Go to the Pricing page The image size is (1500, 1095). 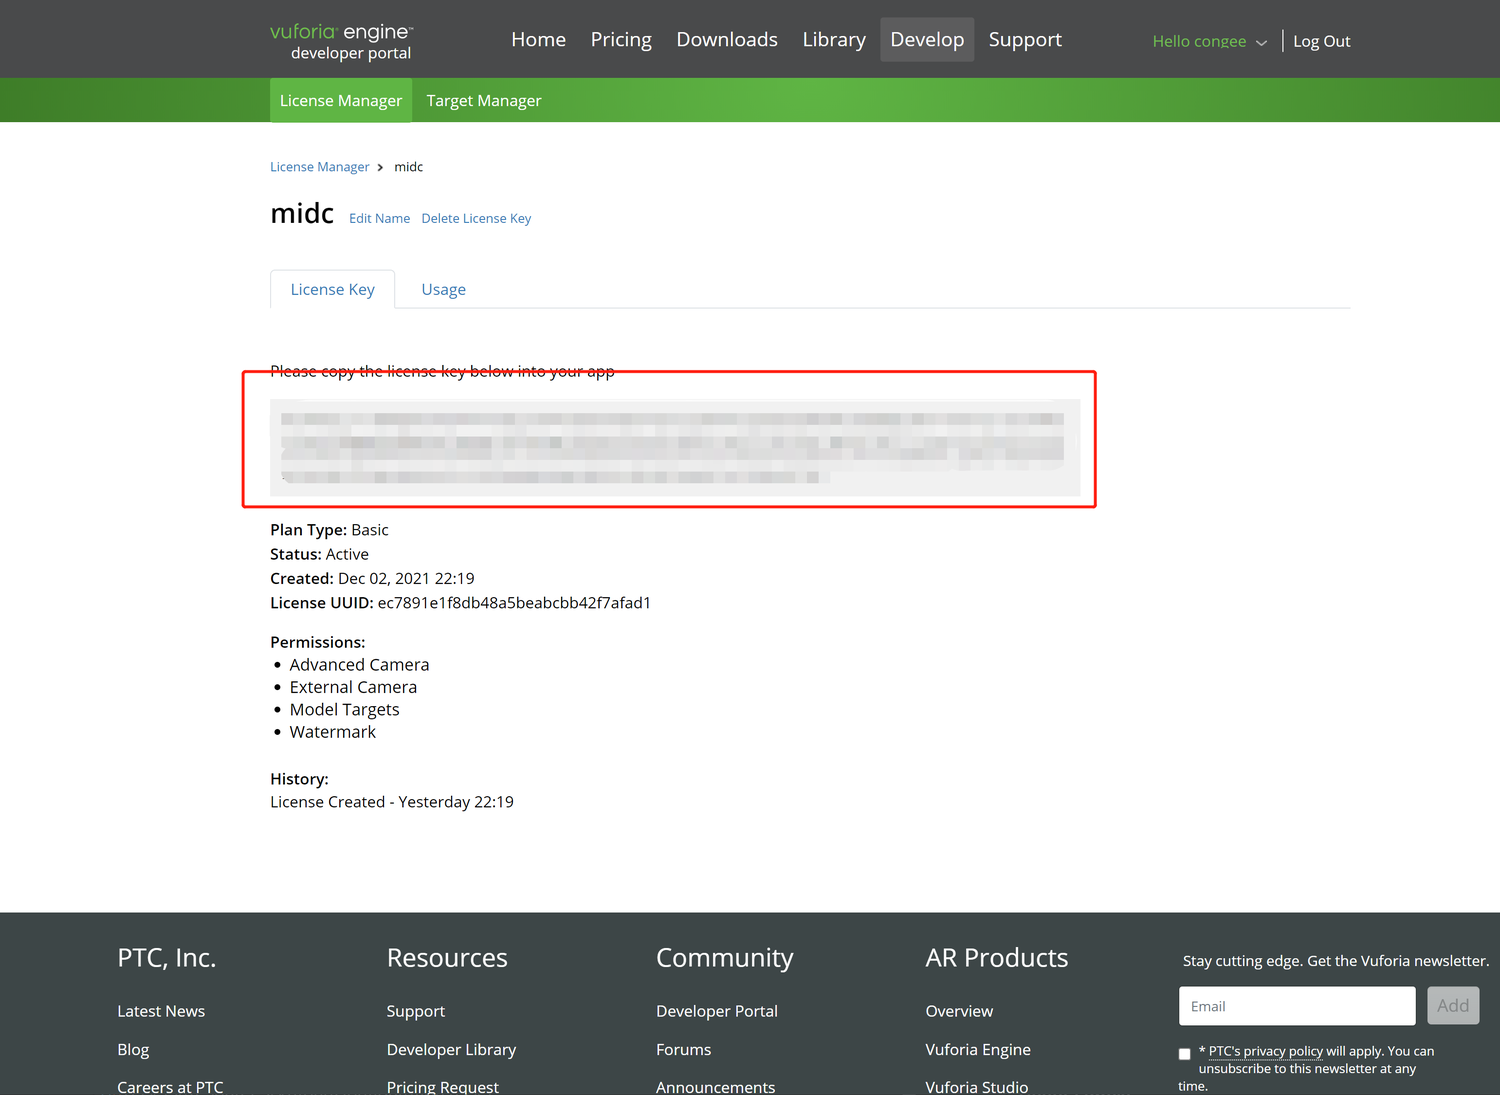[x=621, y=40]
